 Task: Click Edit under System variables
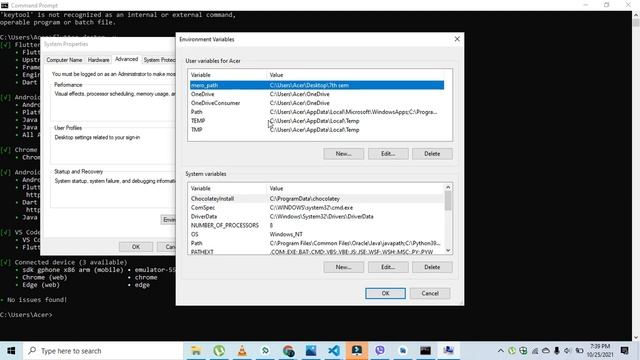pos(388,267)
